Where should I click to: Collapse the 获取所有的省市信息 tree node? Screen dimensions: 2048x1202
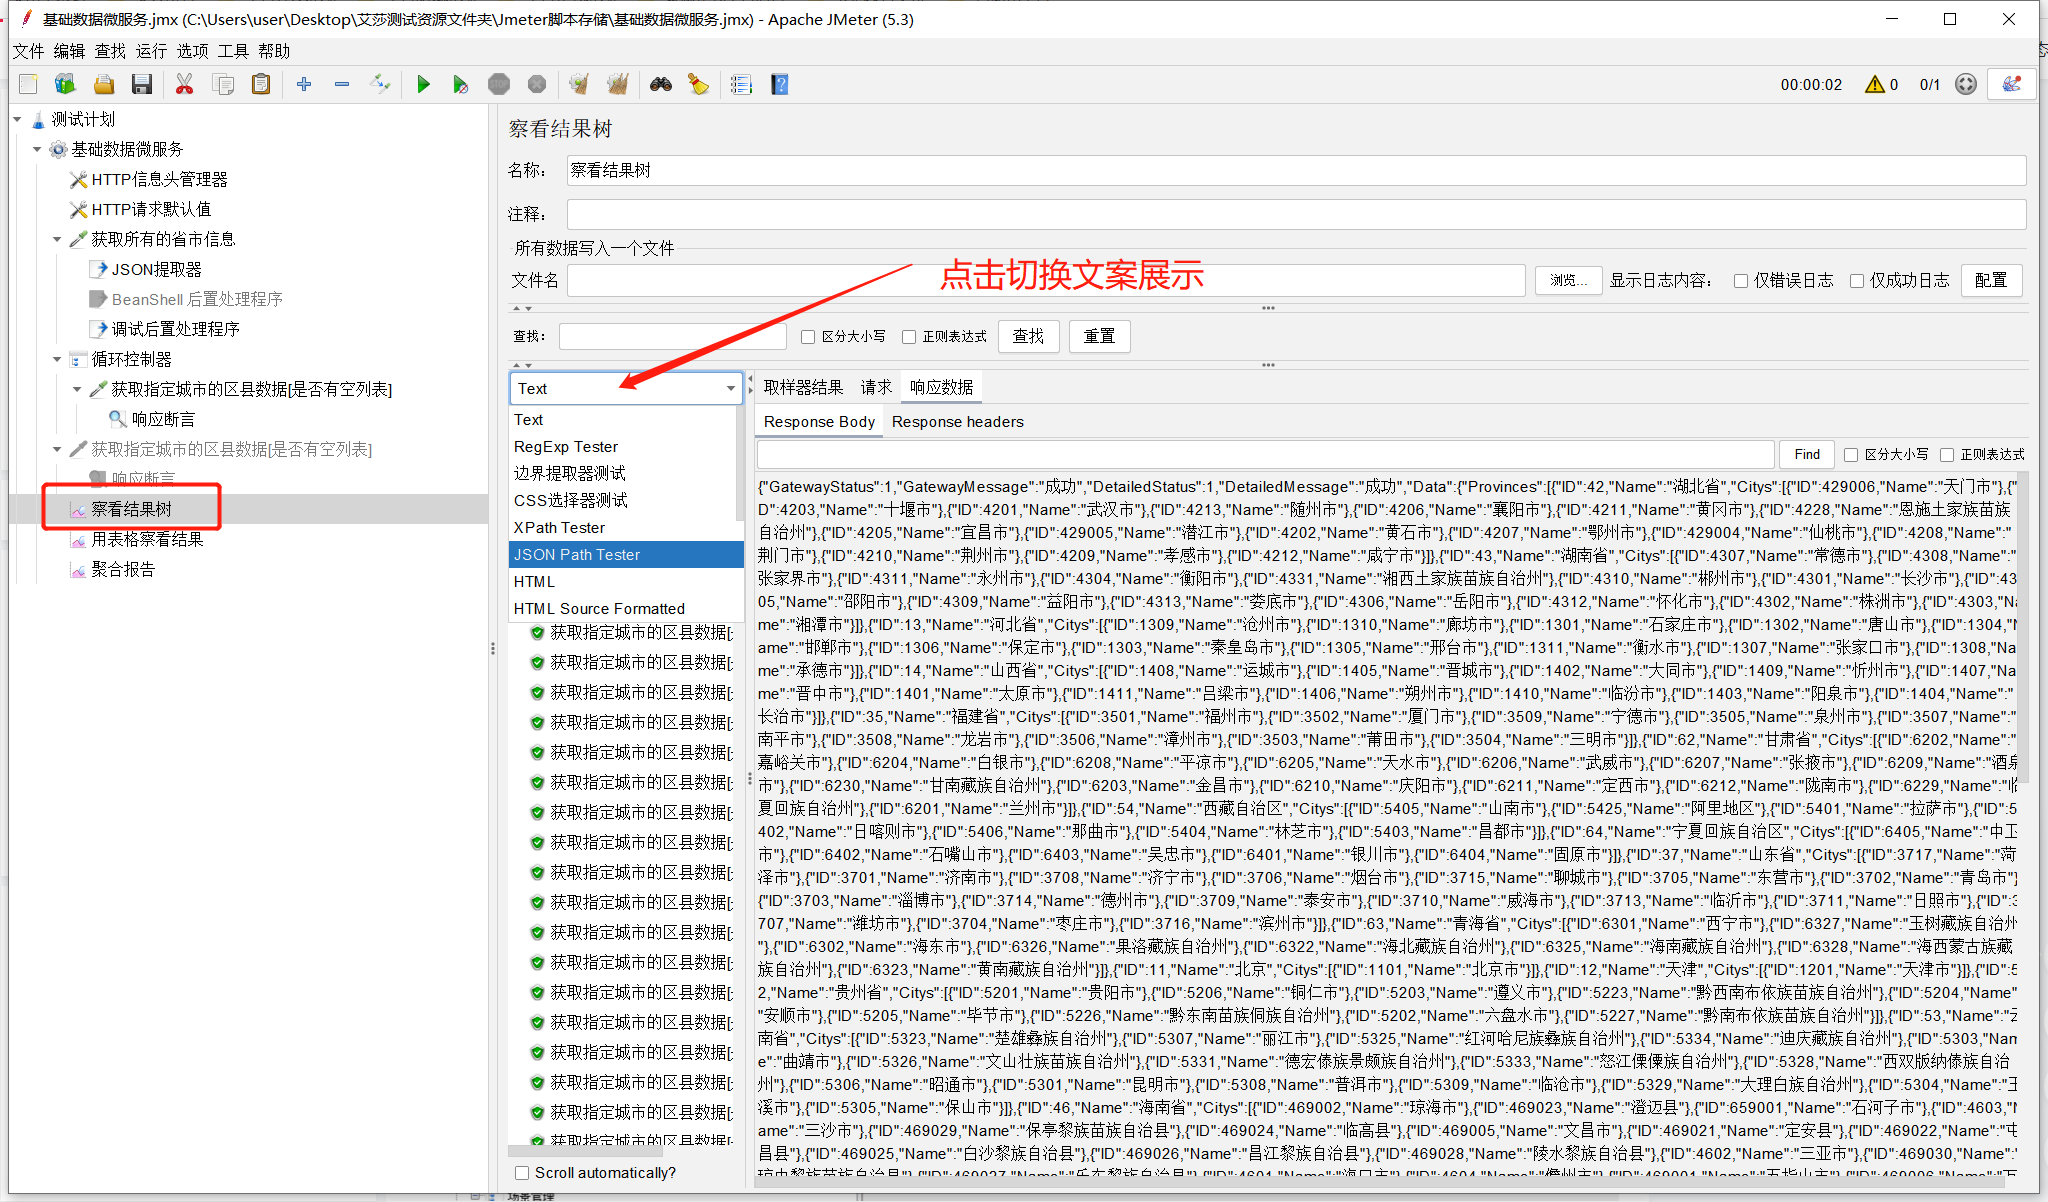57,239
